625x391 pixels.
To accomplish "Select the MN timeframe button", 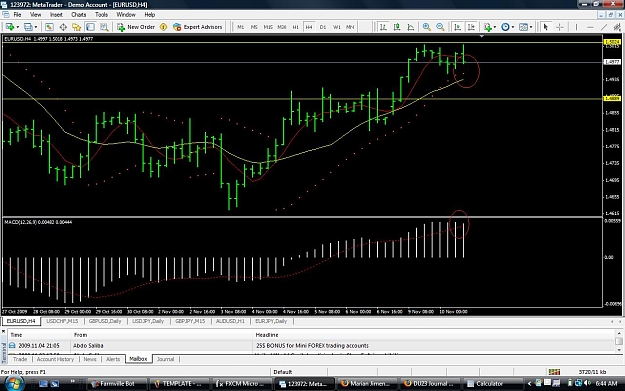I will (x=350, y=27).
